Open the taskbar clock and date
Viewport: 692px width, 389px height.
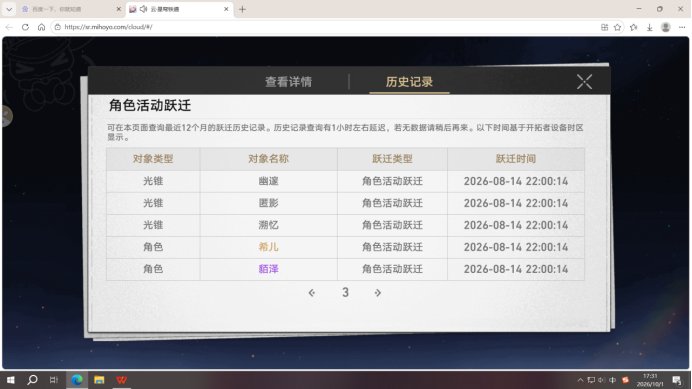[x=650, y=380]
